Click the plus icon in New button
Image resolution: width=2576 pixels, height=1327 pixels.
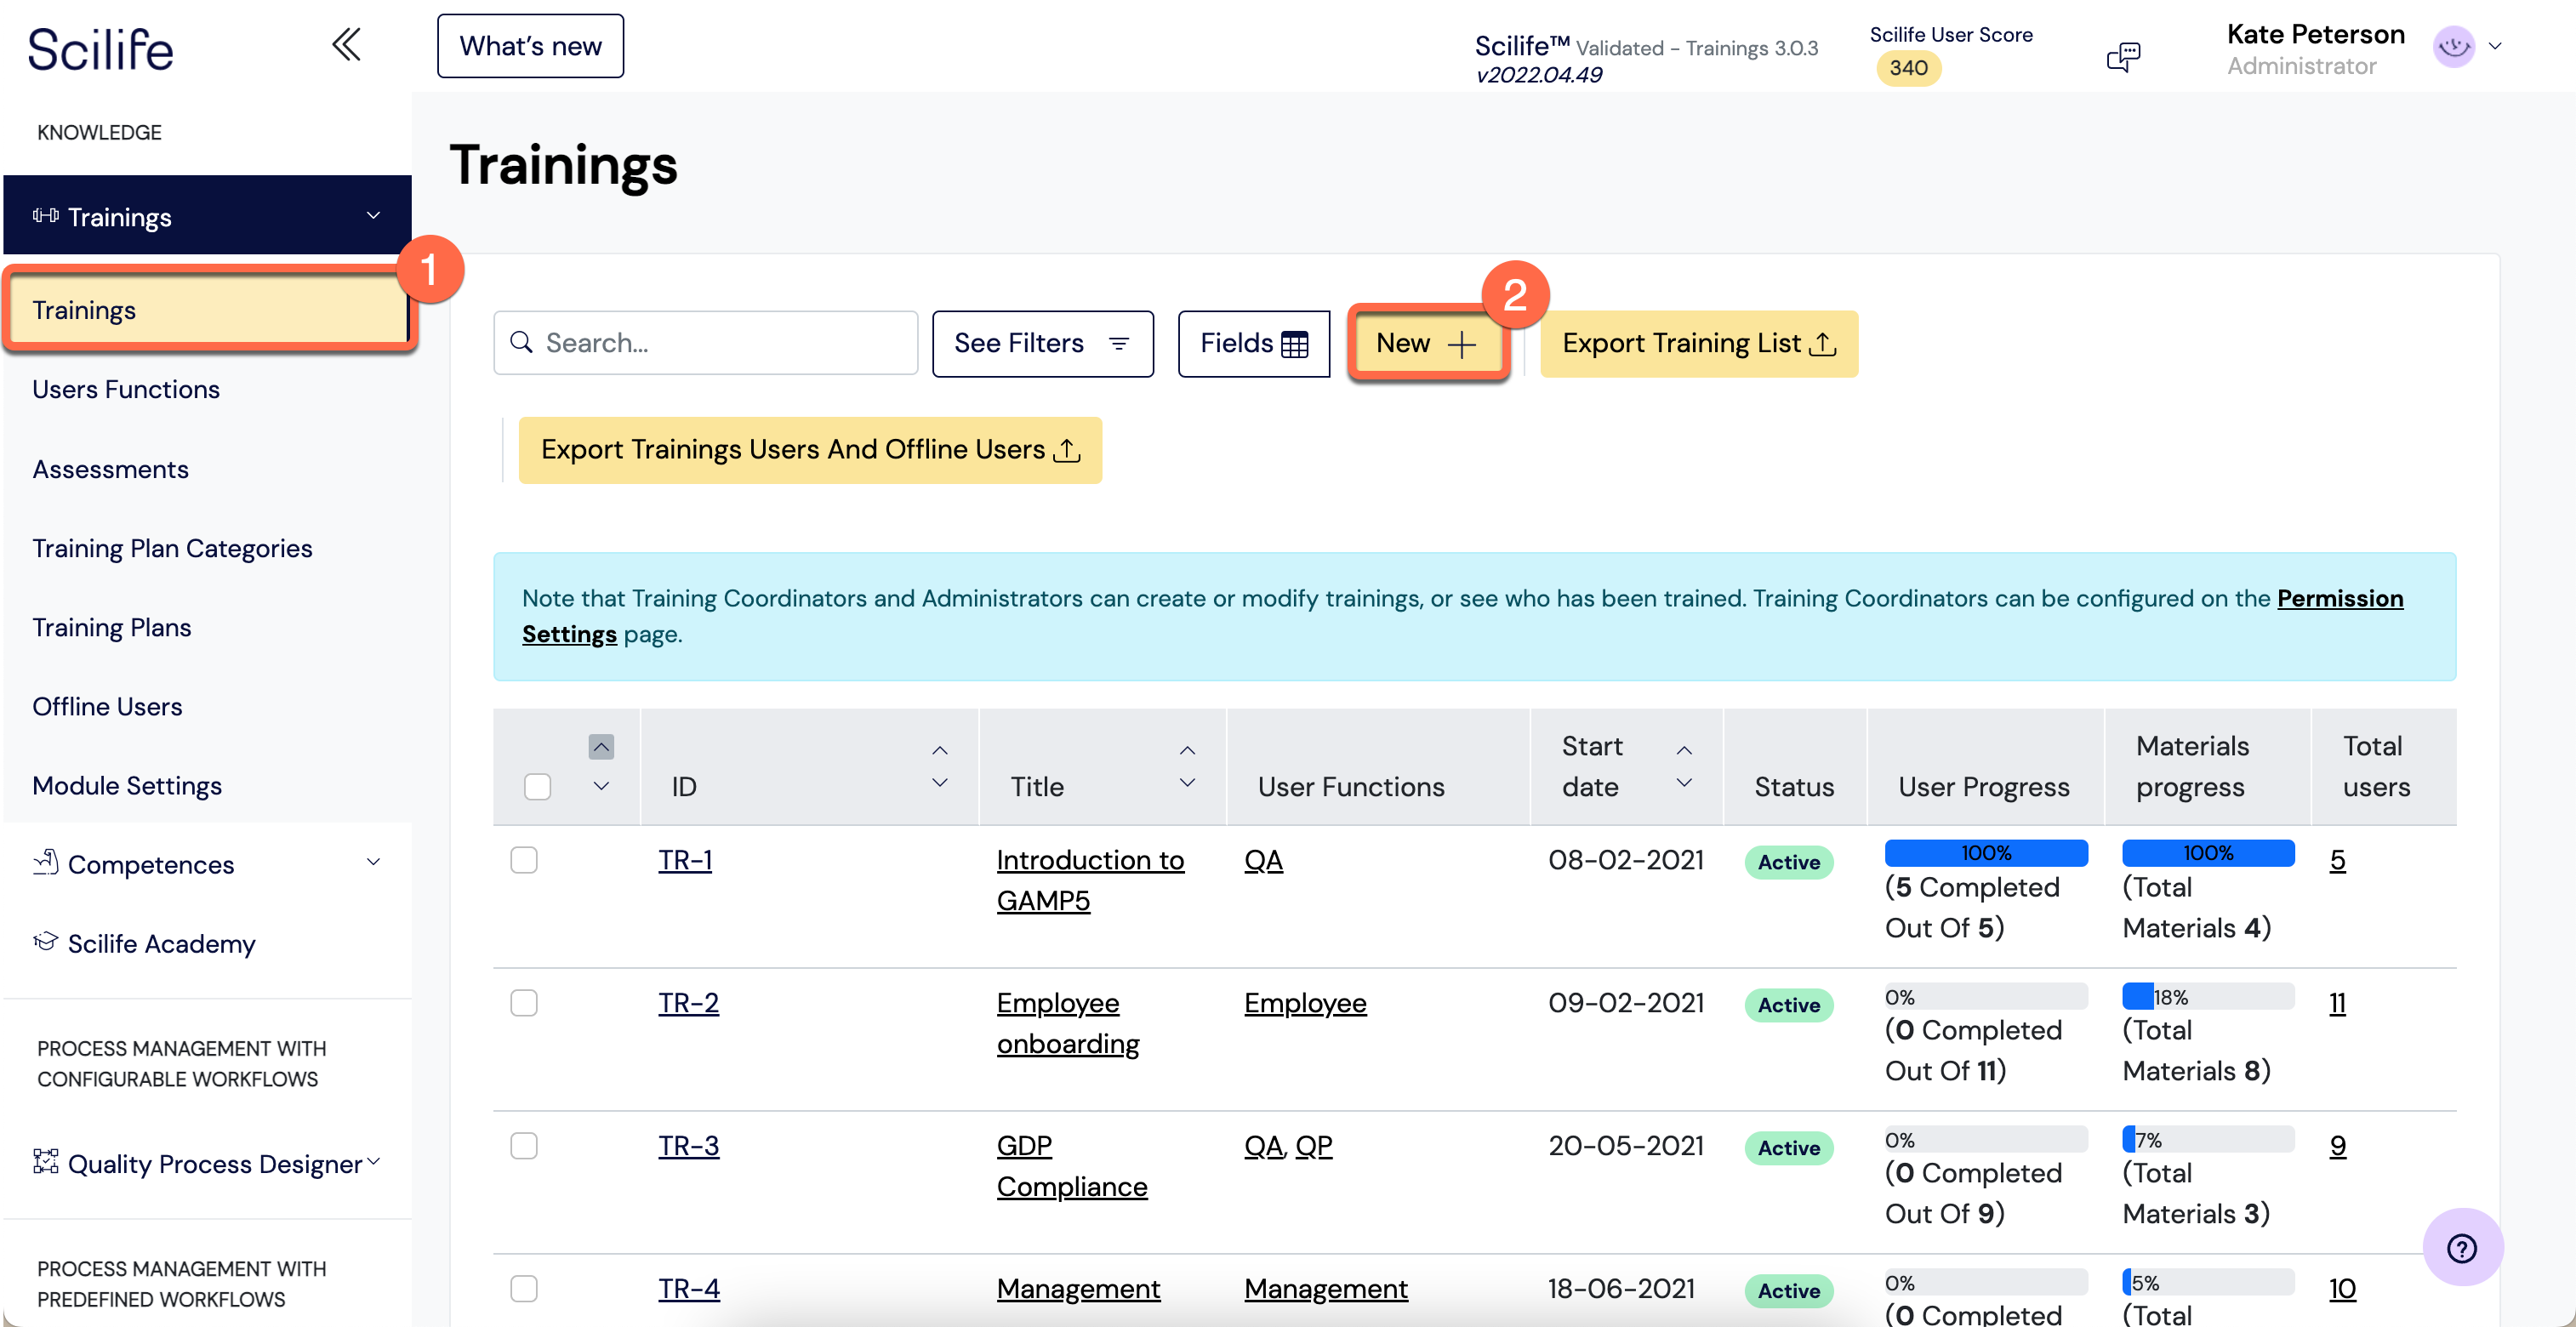coord(1461,344)
